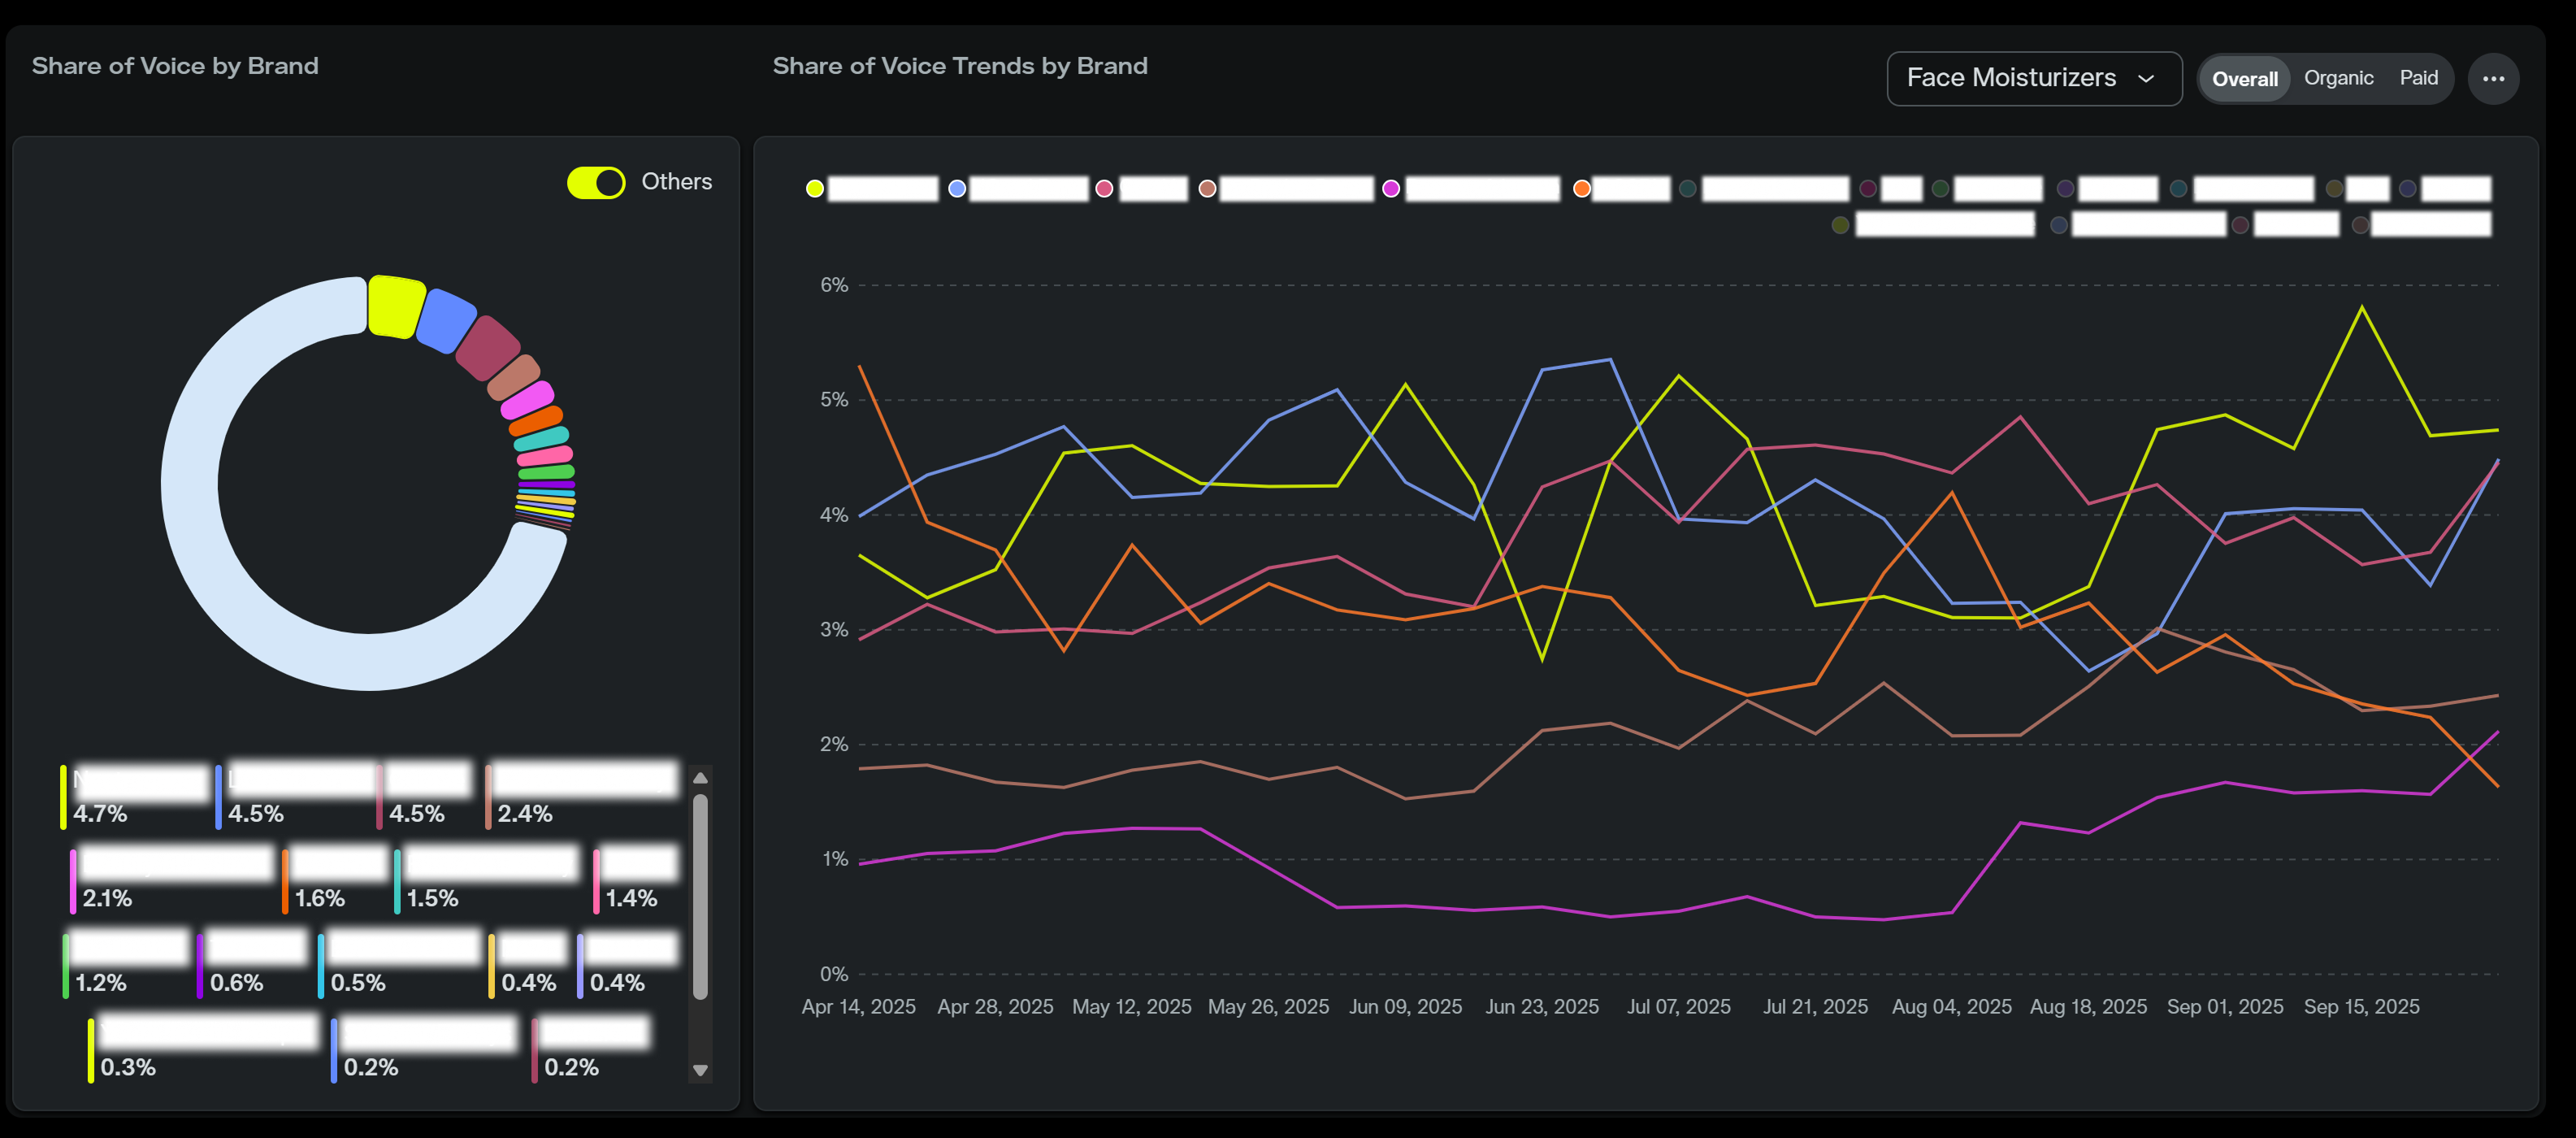Click the Face Moisturizers chevron arrow
This screenshot has height=1138, width=2576.
click(x=2146, y=79)
